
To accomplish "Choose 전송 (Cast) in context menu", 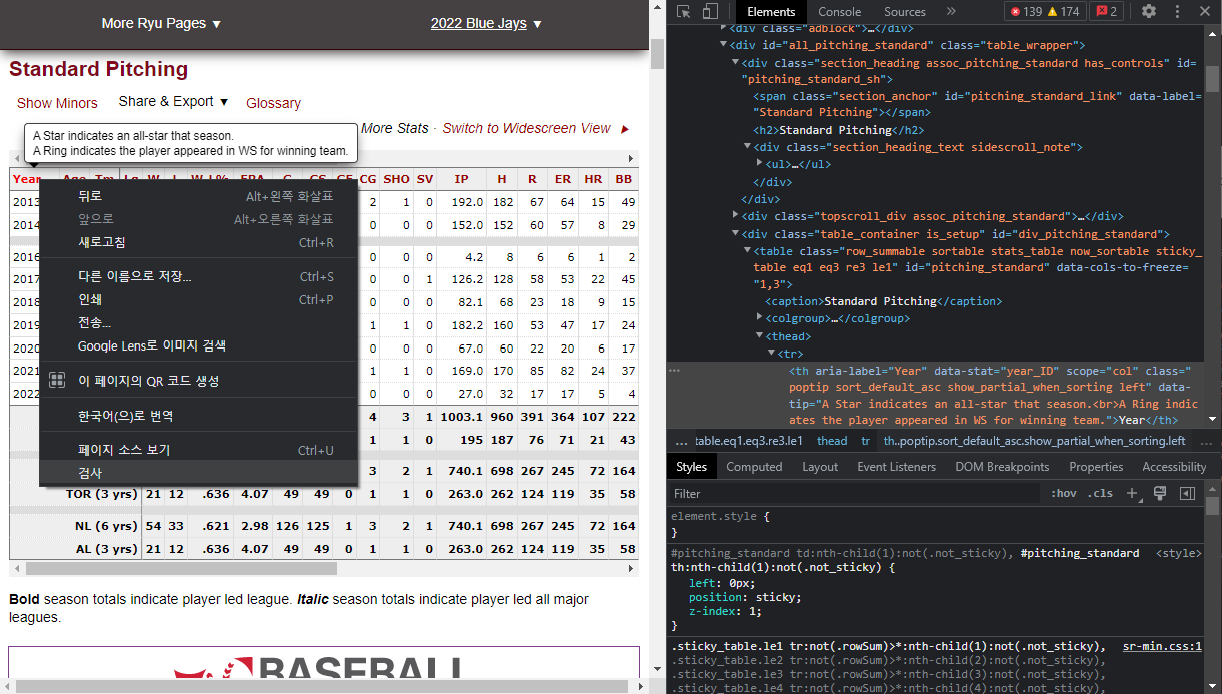I will click(x=198, y=322).
